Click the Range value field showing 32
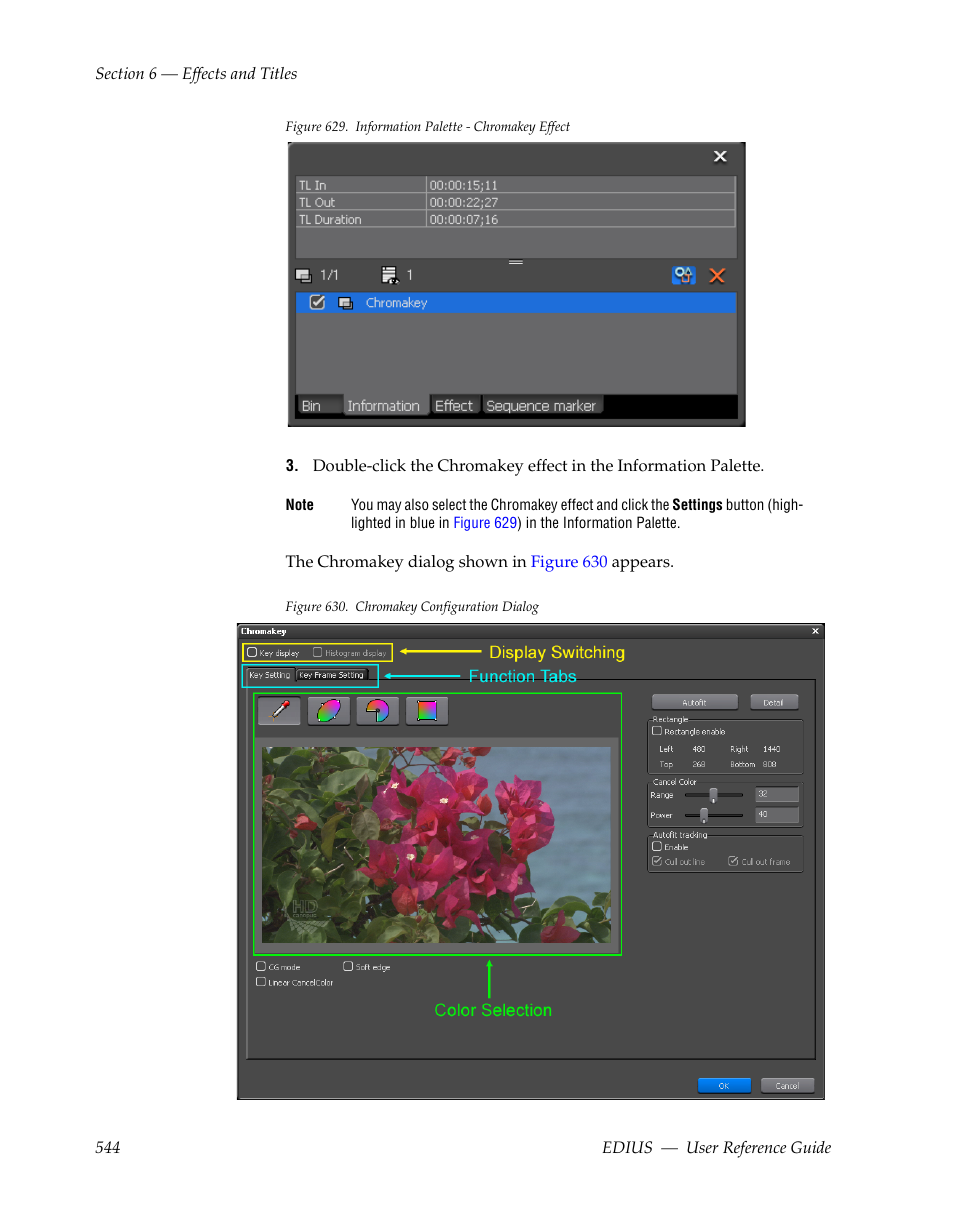 coord(777,795)
